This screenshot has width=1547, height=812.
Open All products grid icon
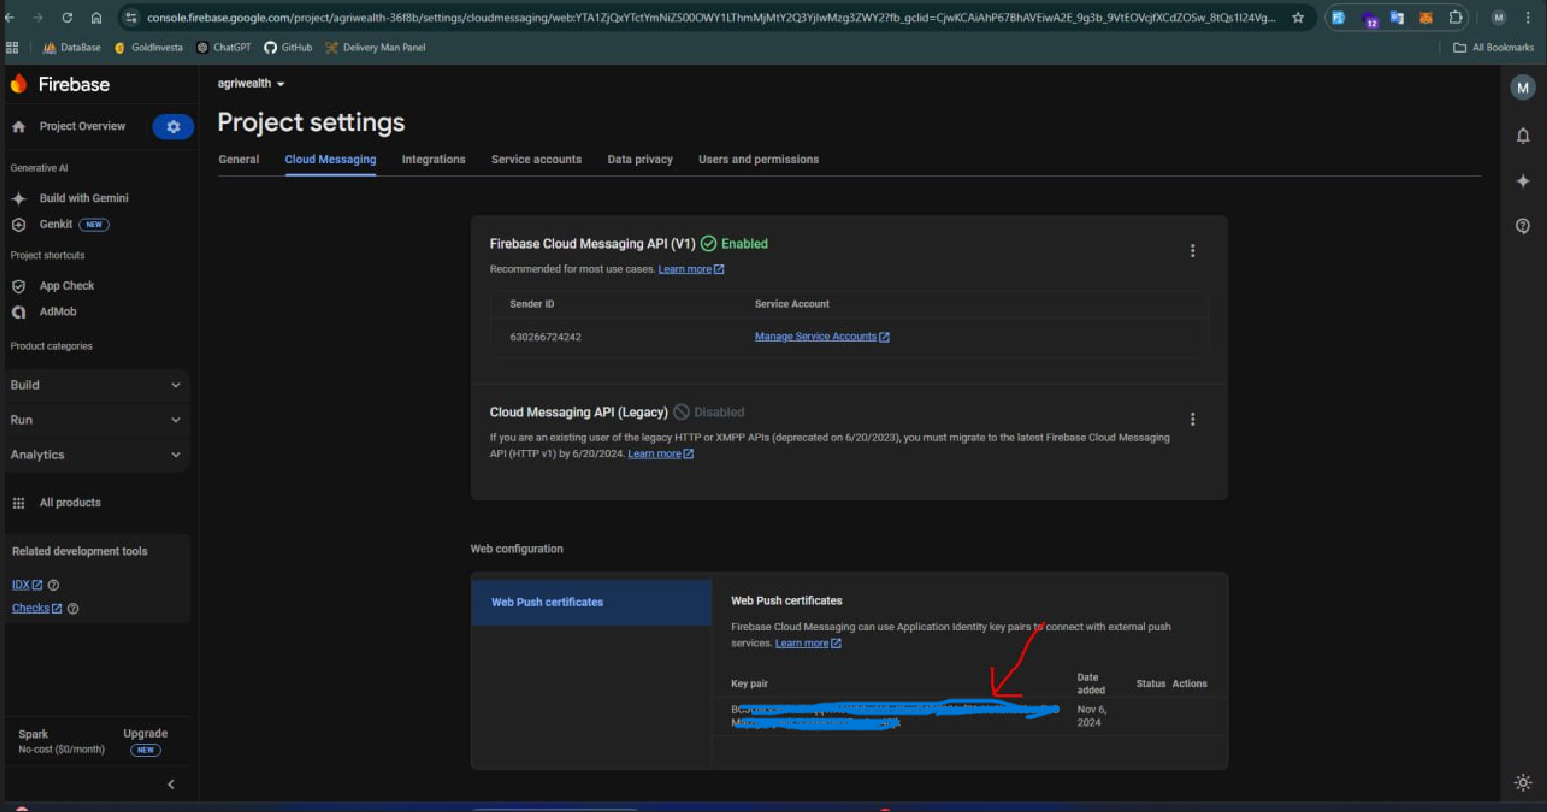tap(18, 503)
